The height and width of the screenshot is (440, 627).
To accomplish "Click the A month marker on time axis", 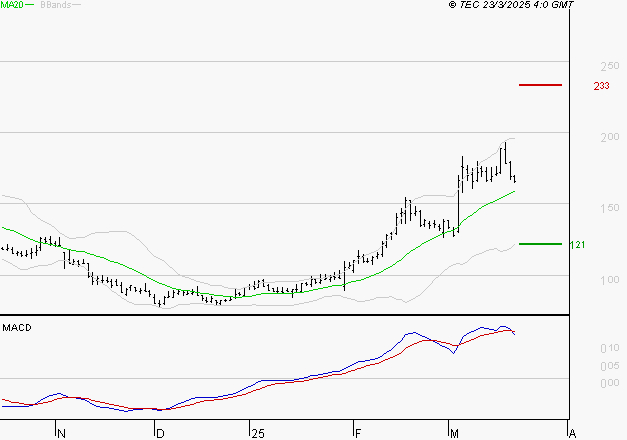I will 572,434.
